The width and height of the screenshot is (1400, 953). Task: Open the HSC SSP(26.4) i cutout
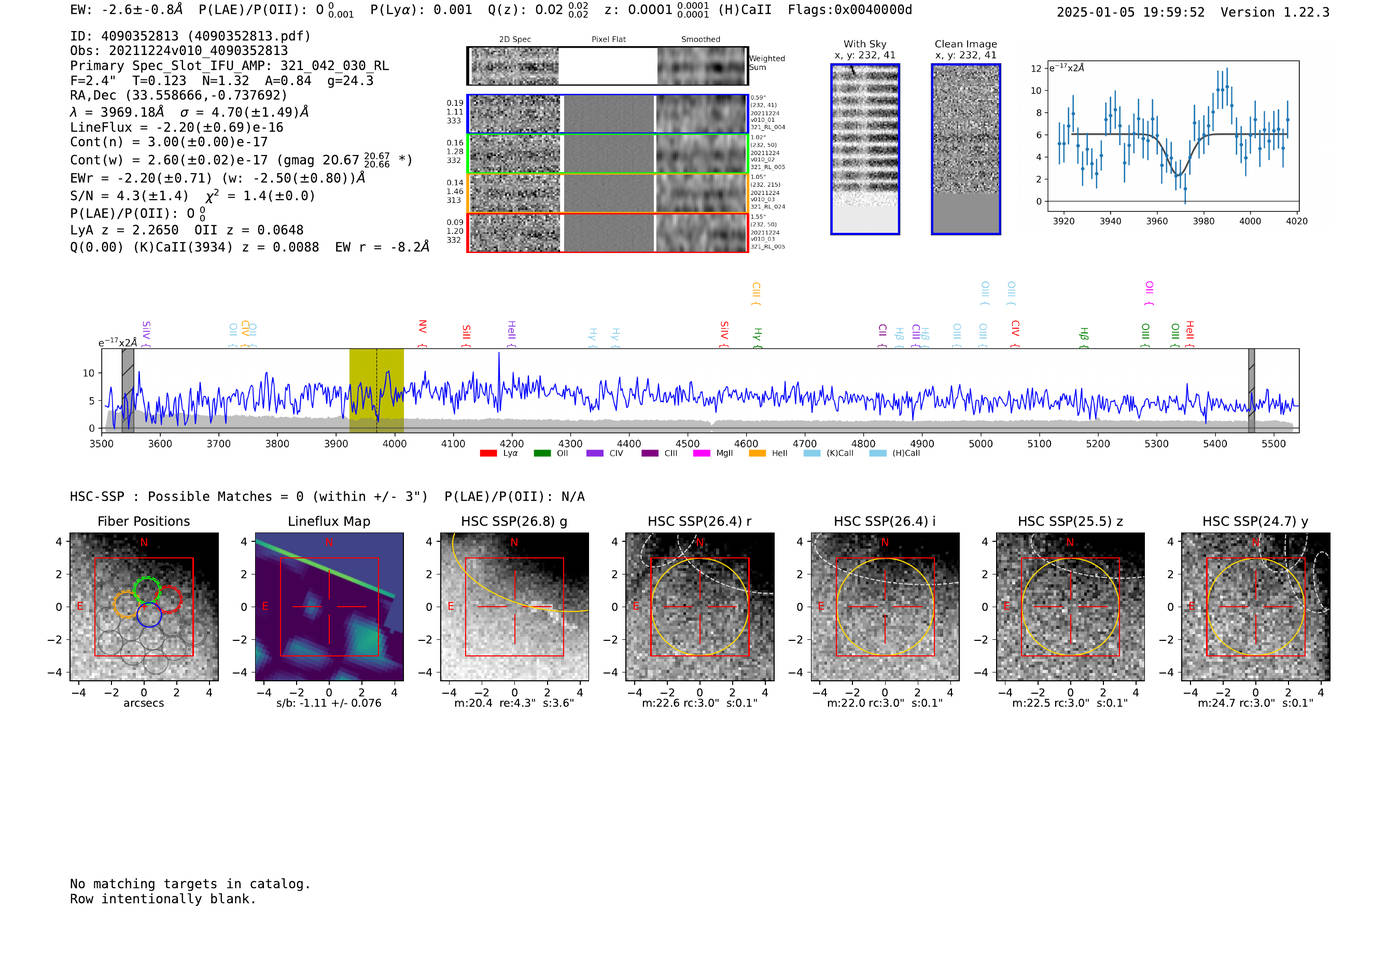[885, 607]
